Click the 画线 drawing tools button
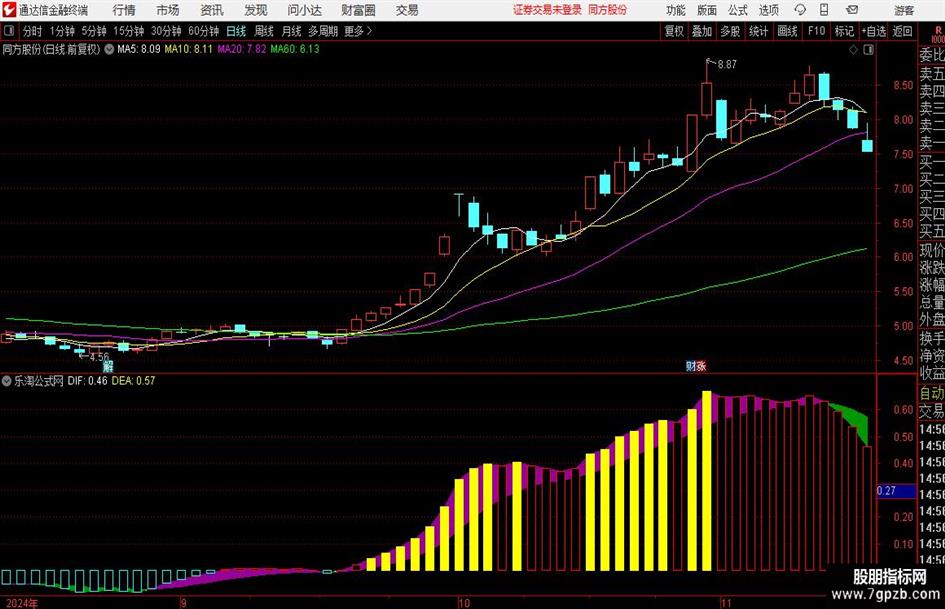This screenshot has width=945, height=609. tap(787, 31)
